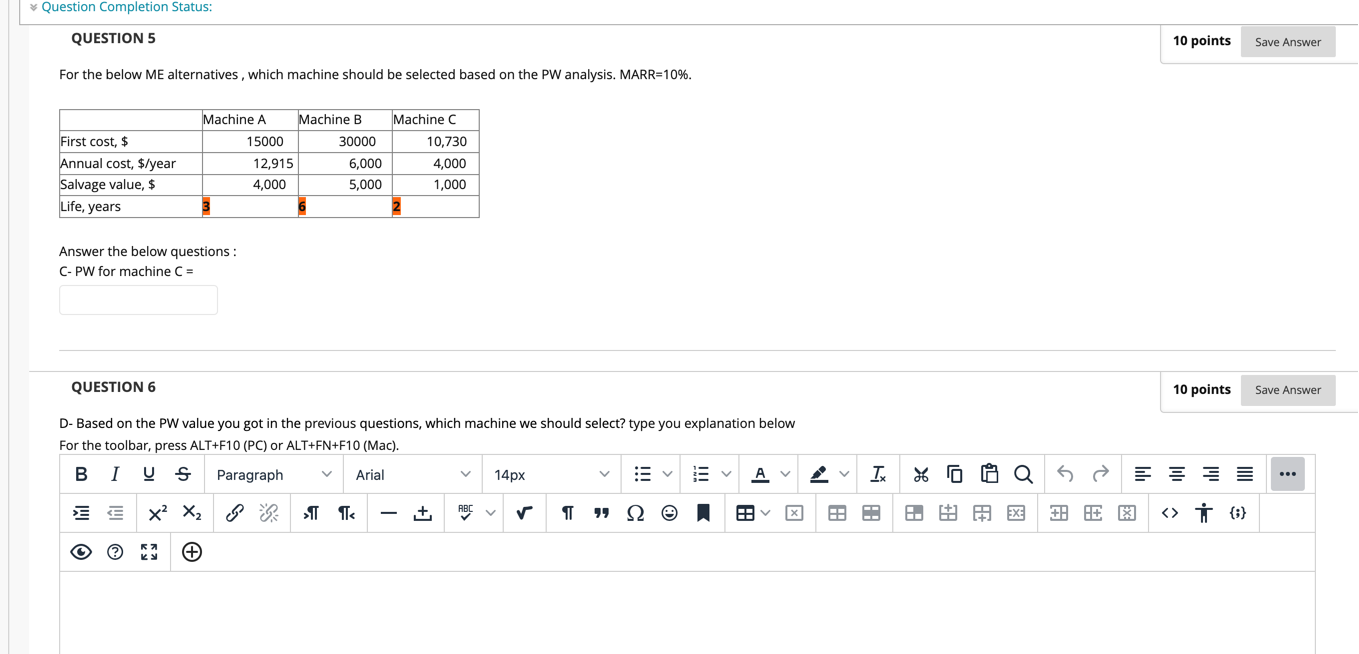Toggle bold formatting in the editor
This screenshot has width=1359, height=654.
click(81, 474)
